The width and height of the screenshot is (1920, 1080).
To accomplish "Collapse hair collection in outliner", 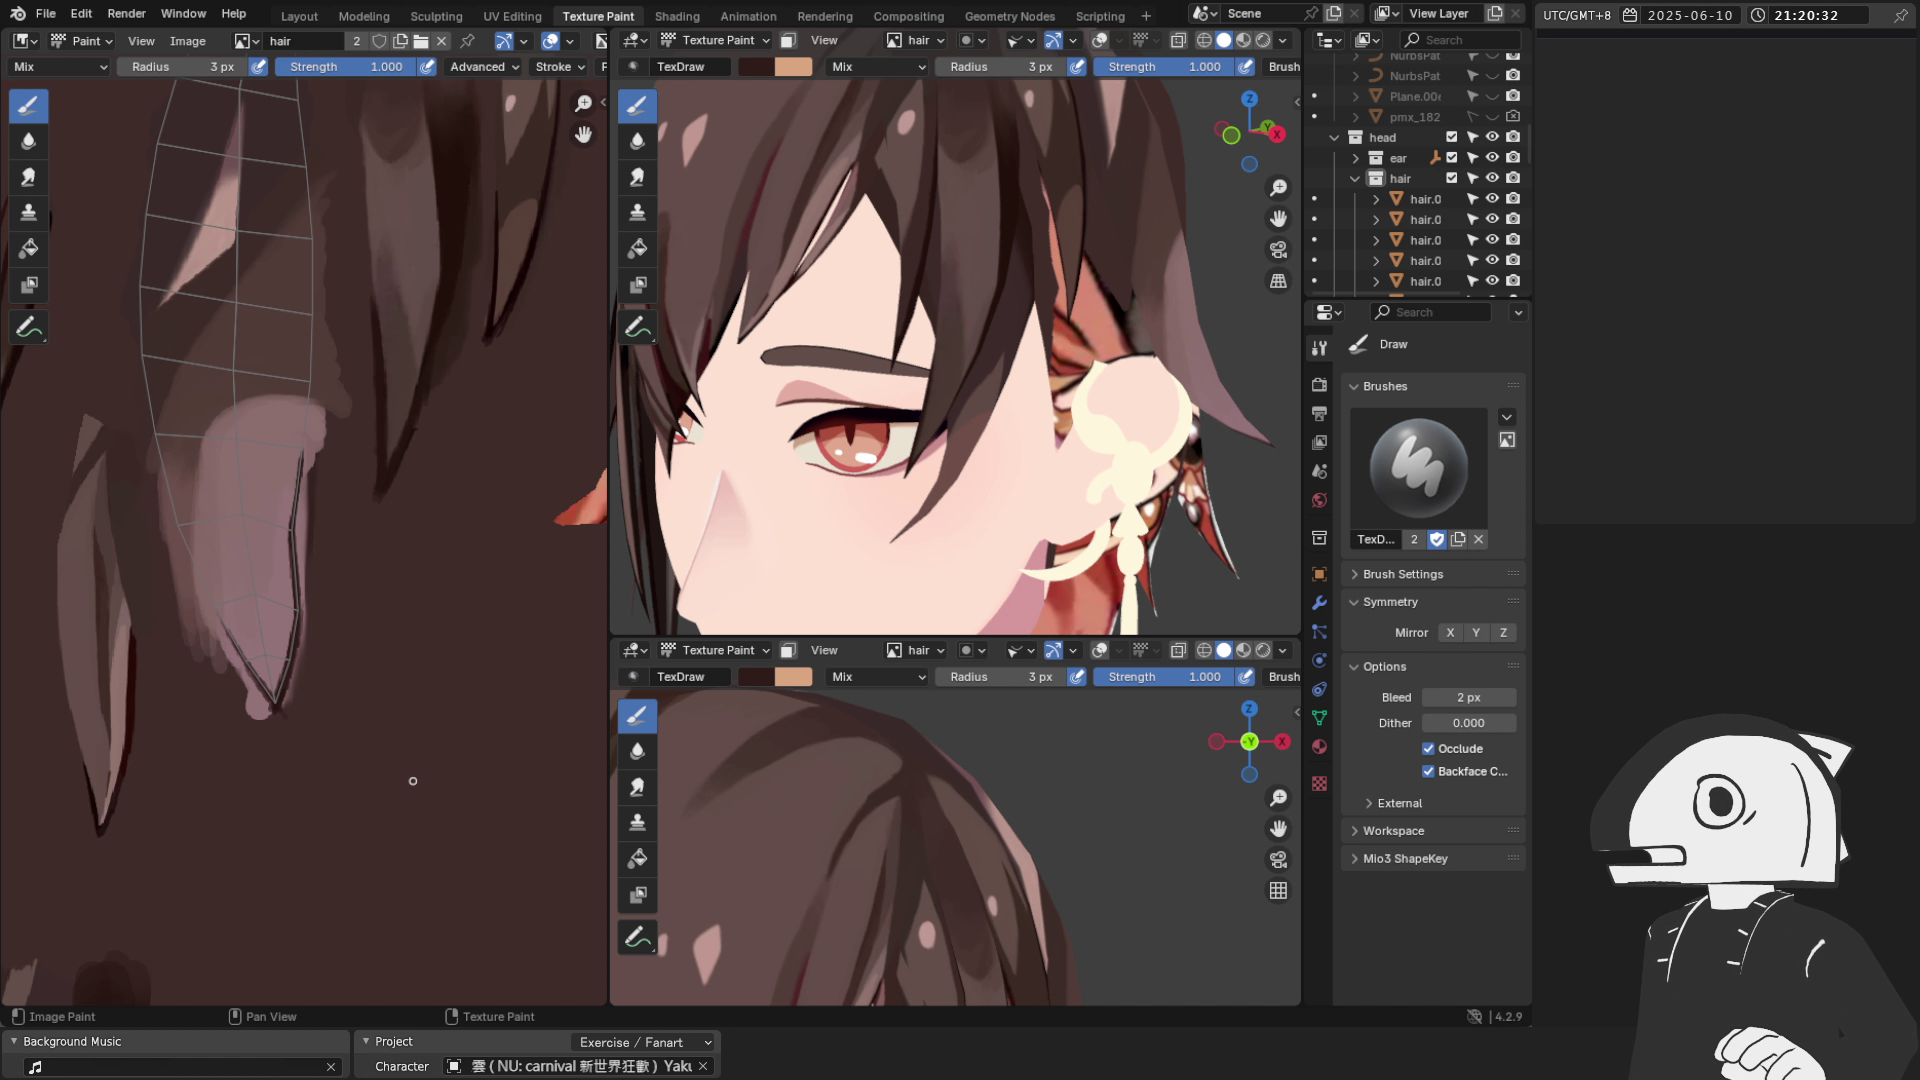I will tap(1355, 179).
